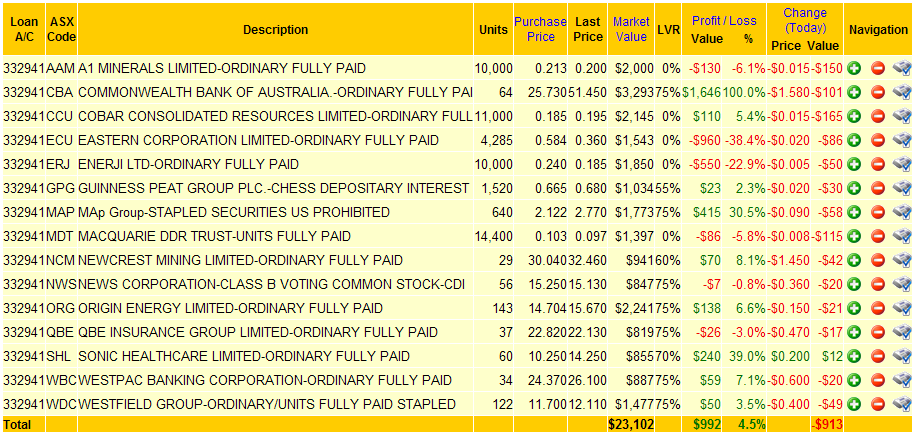Click the red minus icon for ORG
Viewport: 916px width, 436px height.
coord(878,308)
